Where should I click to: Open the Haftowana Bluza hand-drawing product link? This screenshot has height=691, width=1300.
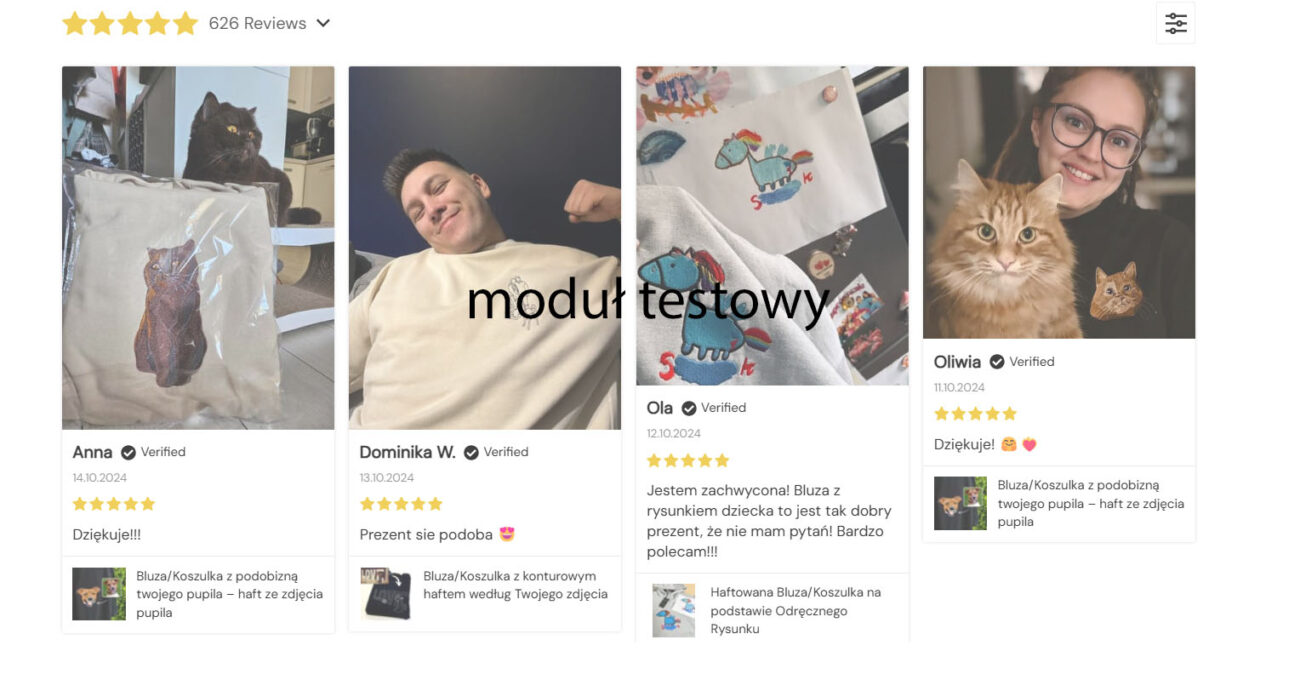(x=796, y=610)
